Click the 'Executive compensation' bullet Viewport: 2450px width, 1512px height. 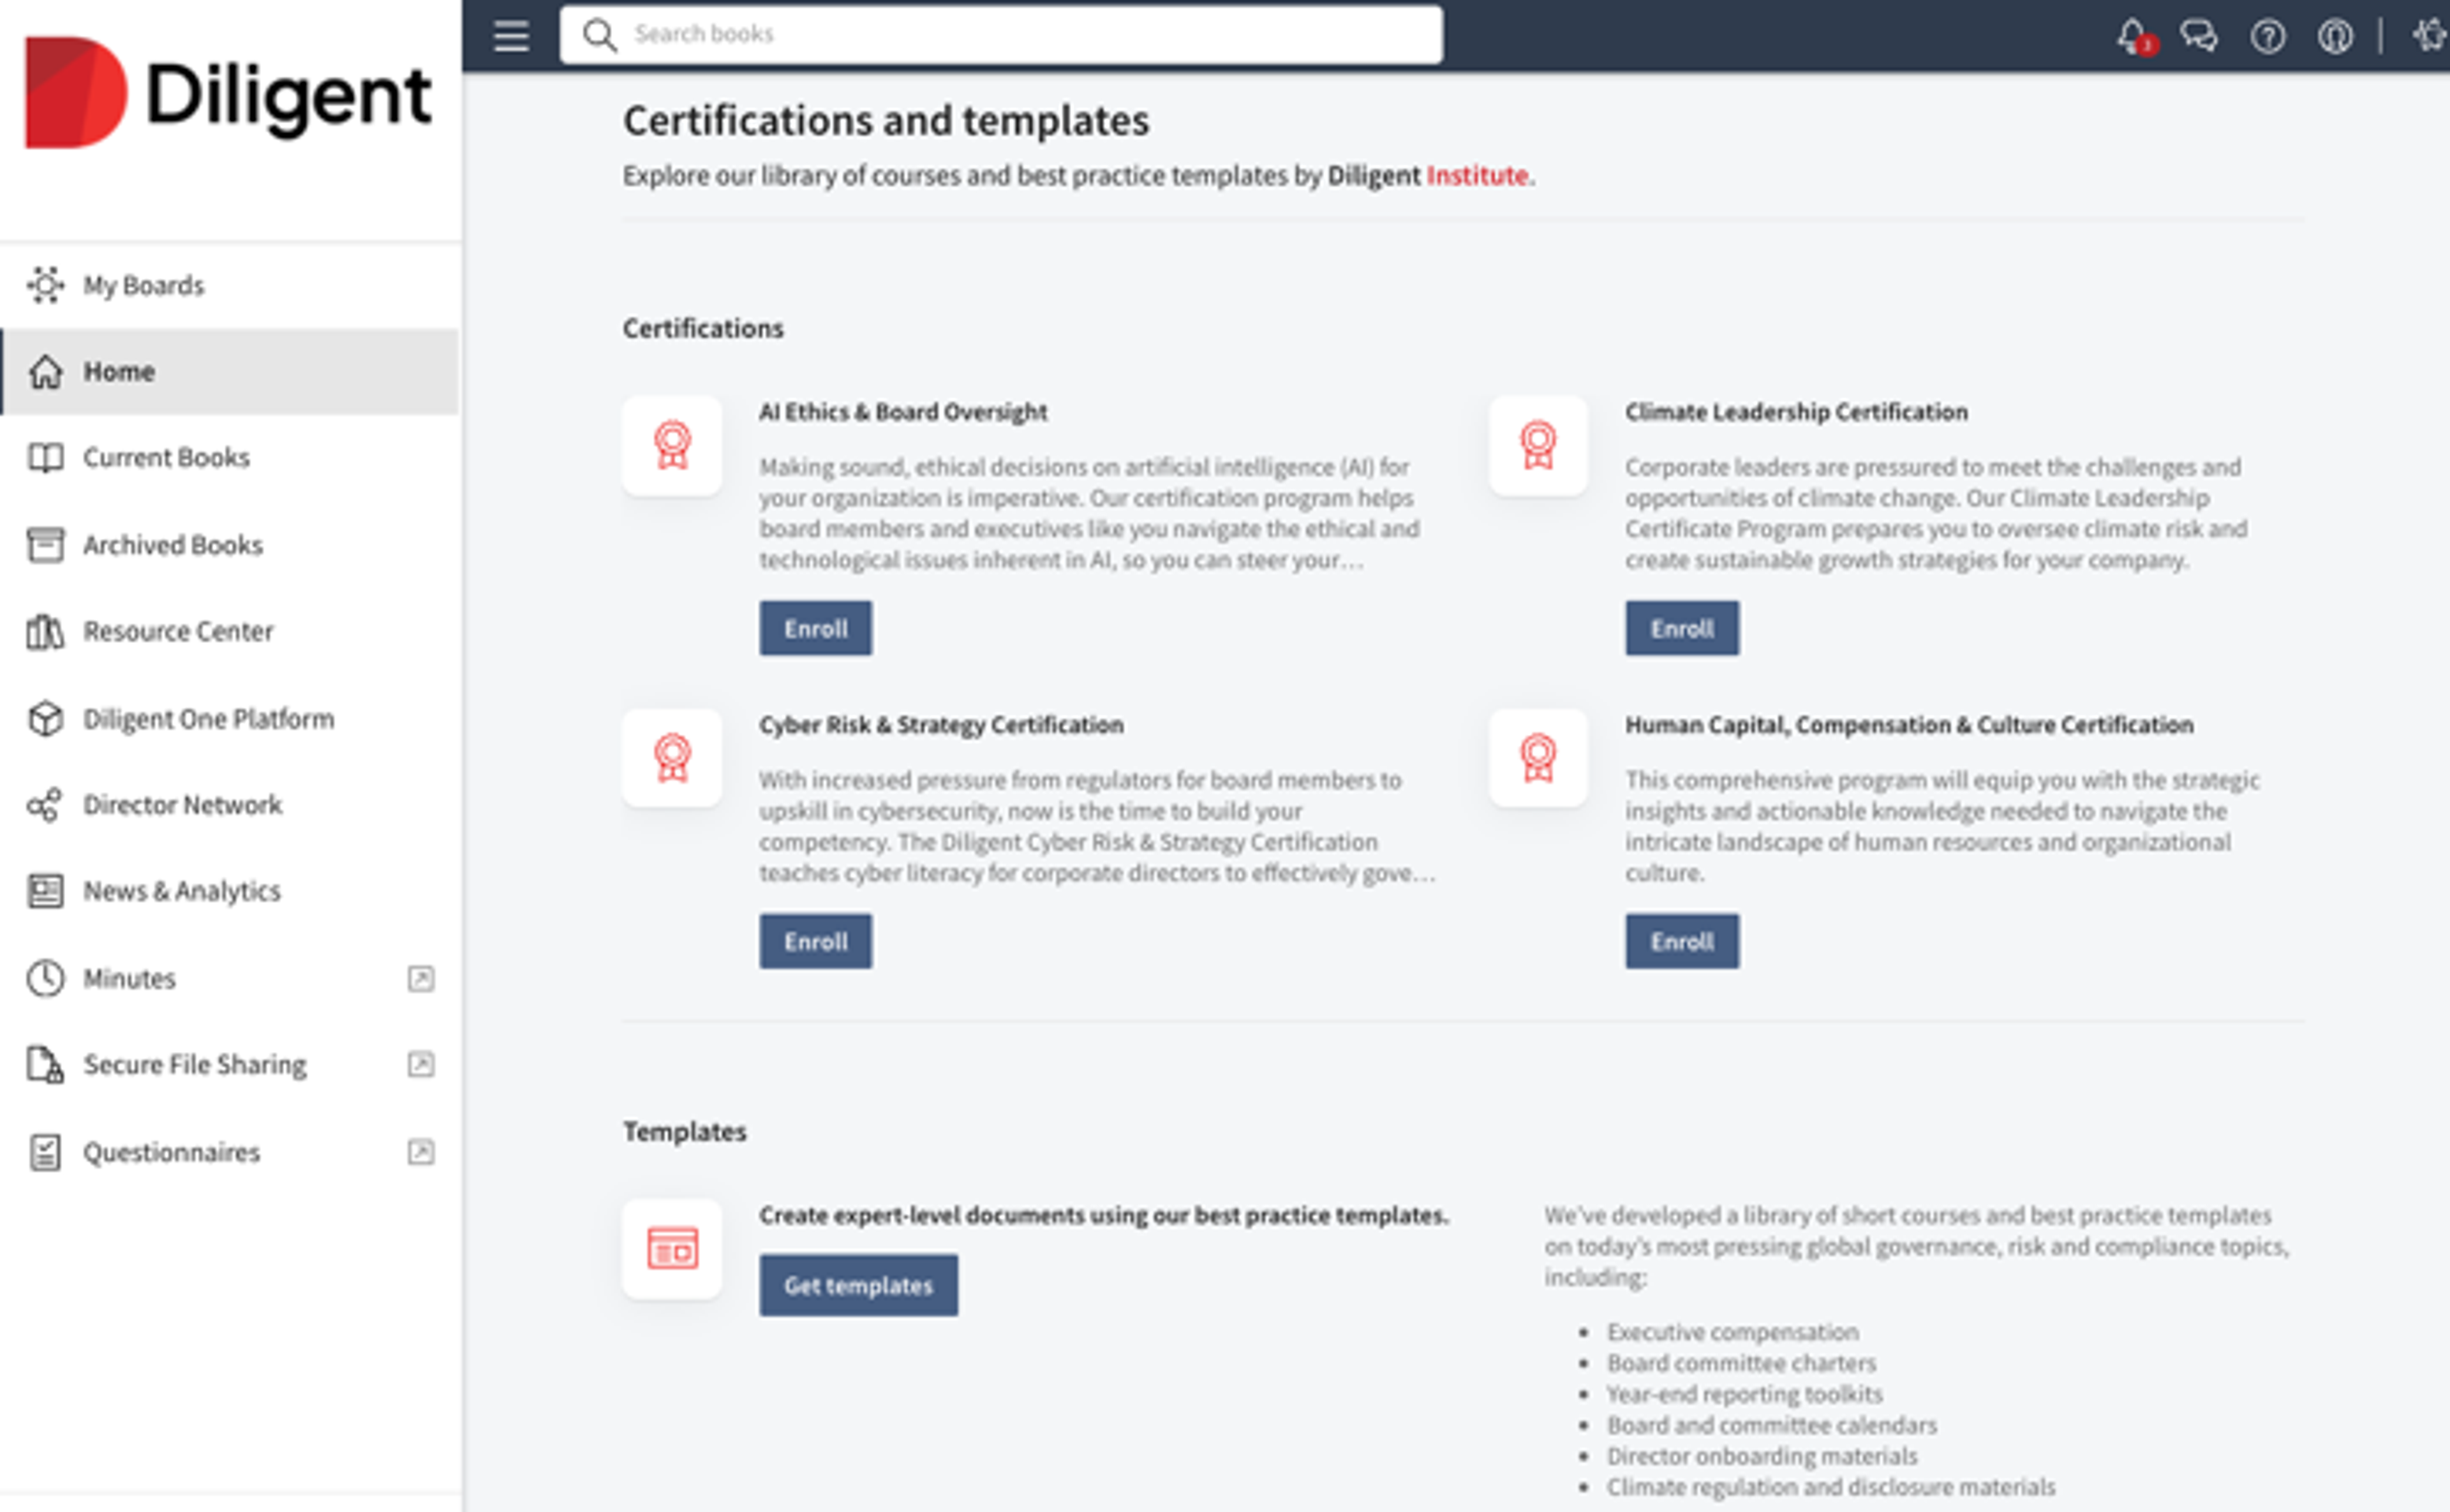(1733, 1332)
